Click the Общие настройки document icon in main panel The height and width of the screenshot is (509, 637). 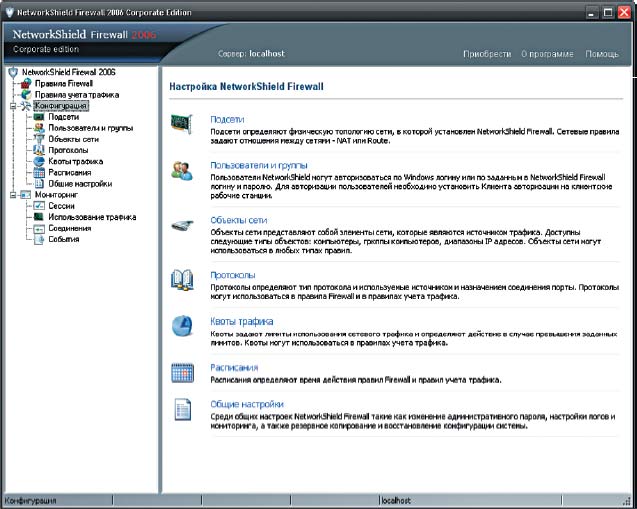[182, 409]
